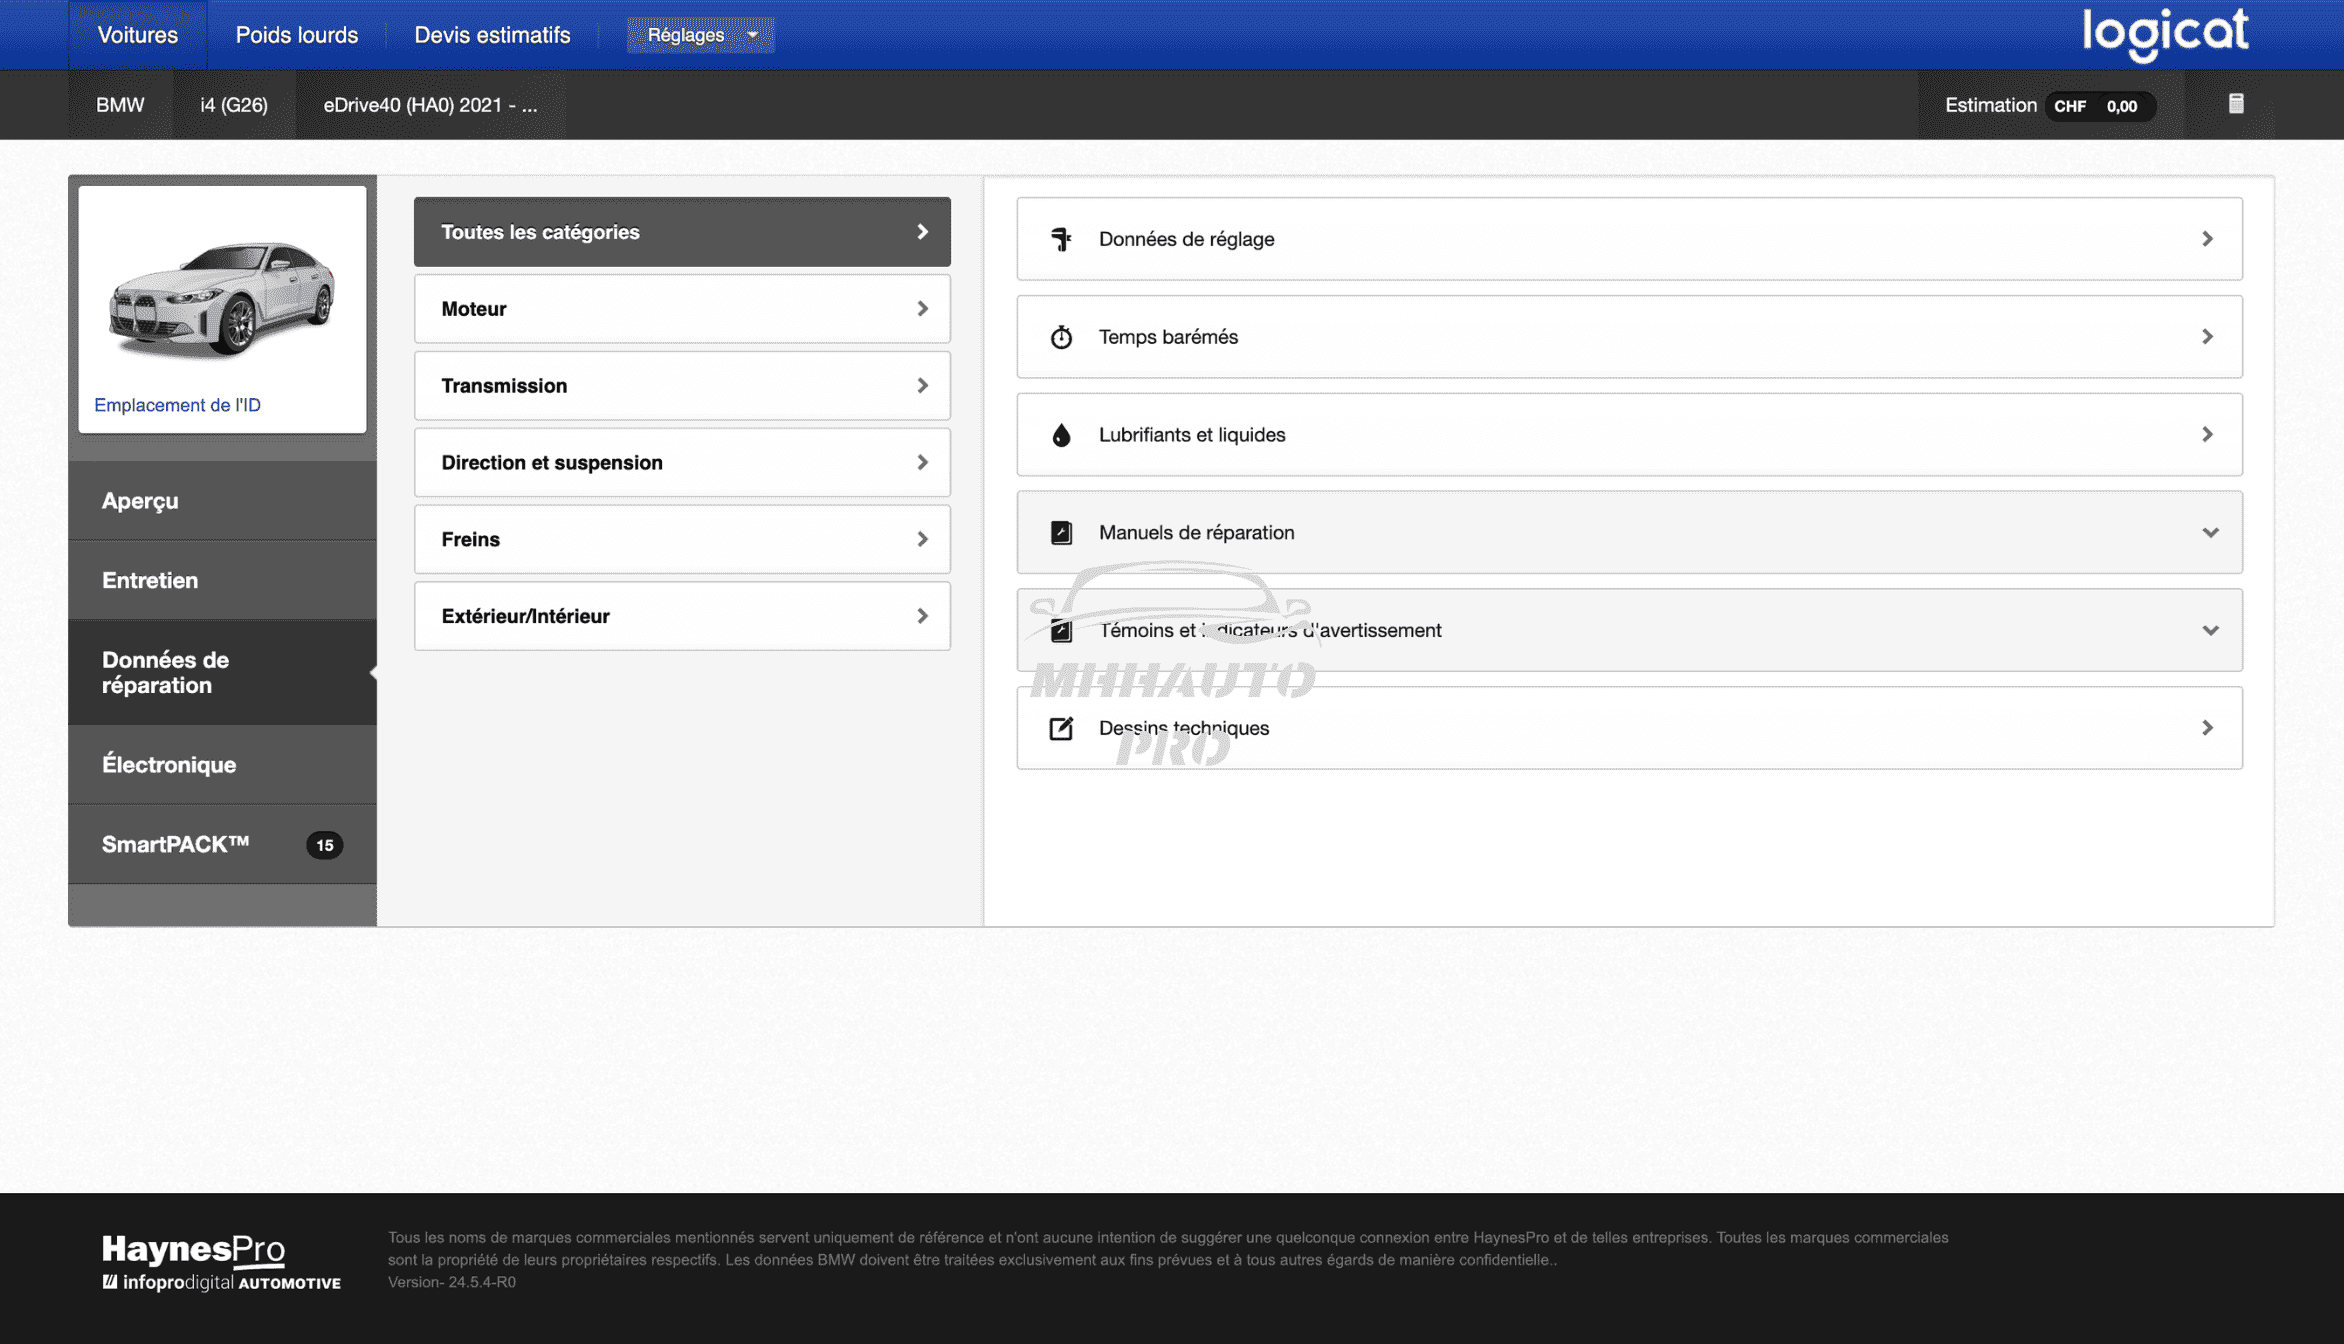
Task: Expand the Moteur category arrow
Action: pyautogui.click(x=922, y=309)
